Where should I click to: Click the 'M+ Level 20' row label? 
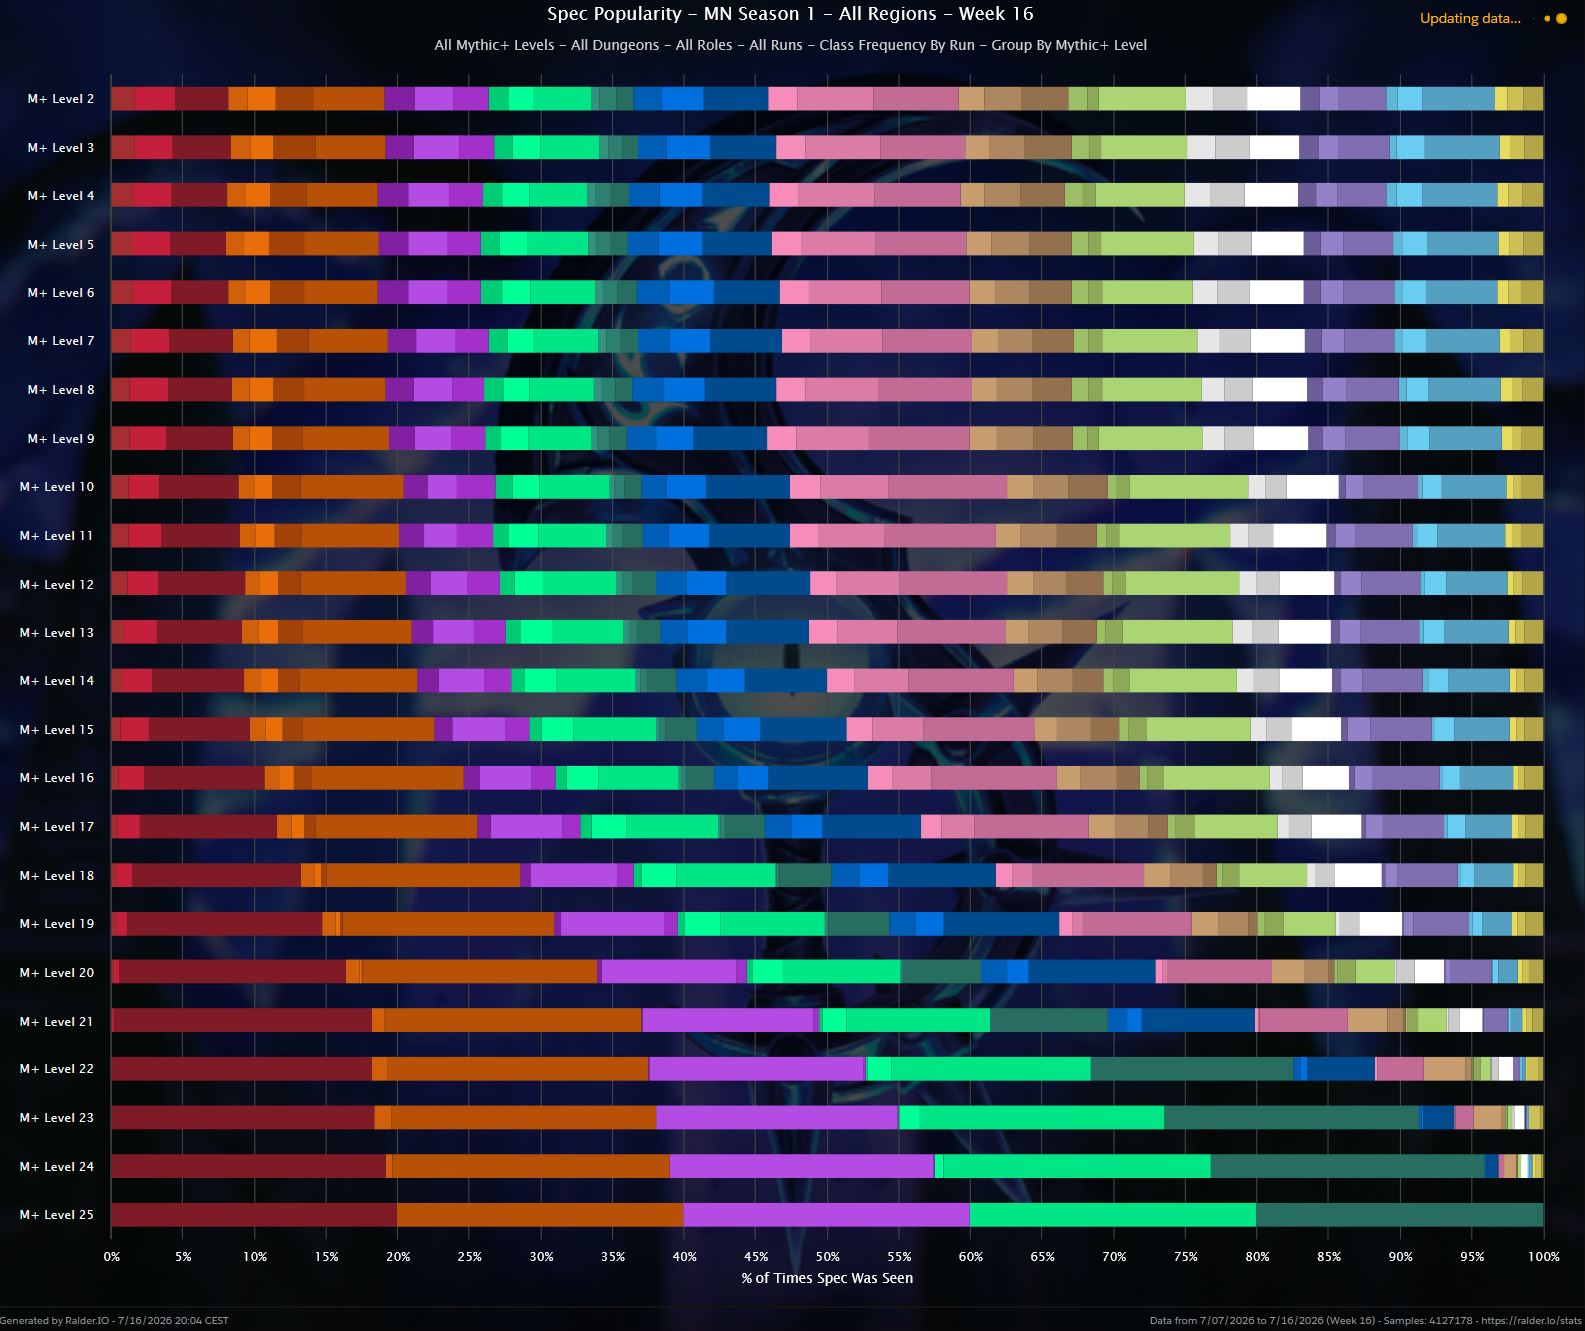pyautogui.click(x=57, y=973)
